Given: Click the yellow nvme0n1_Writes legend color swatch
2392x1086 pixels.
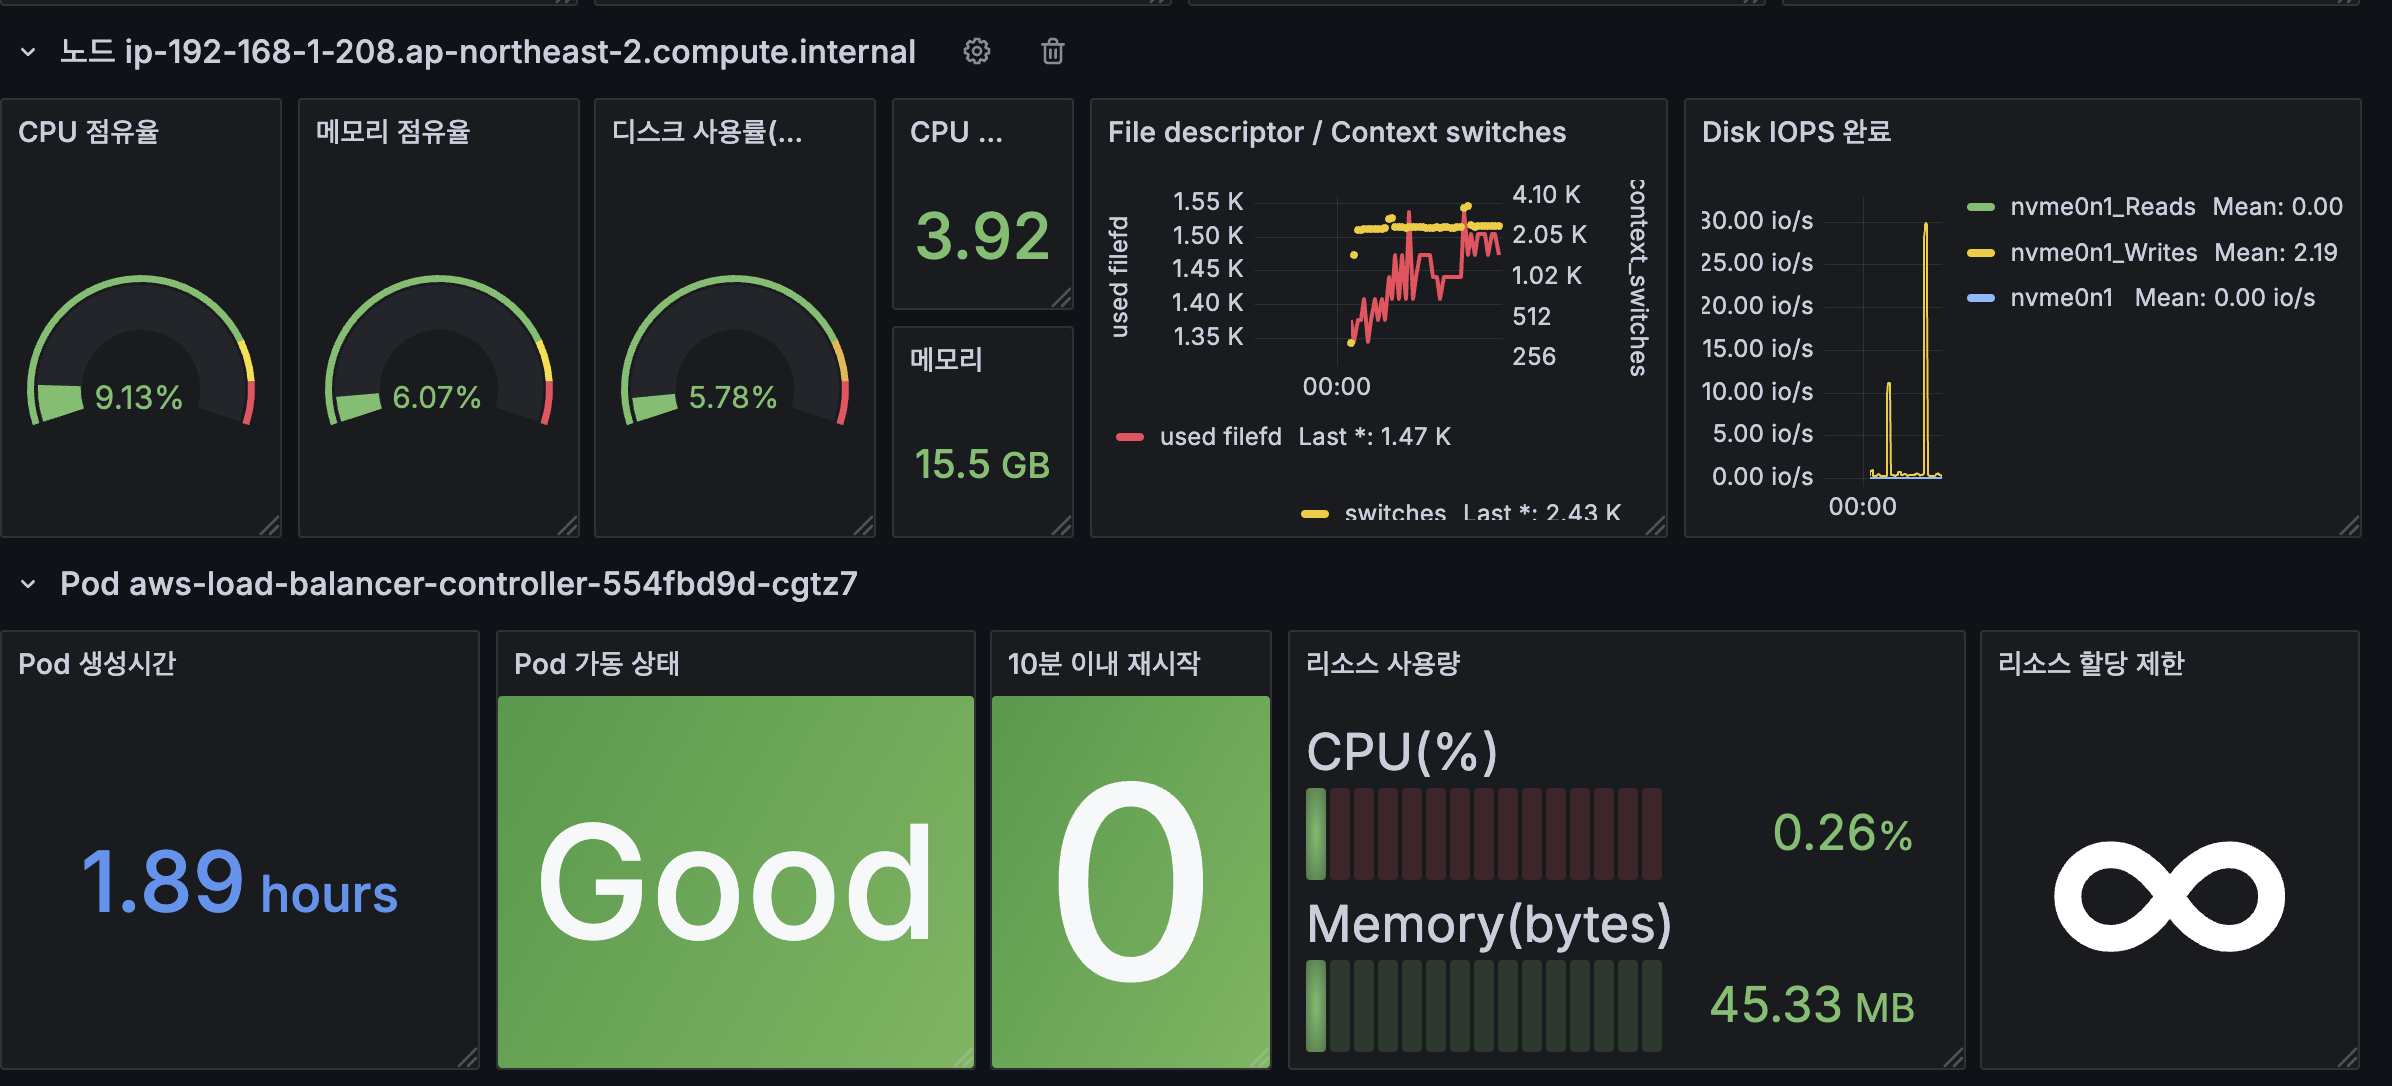Looking at the screenshot, I should coord(1980,253).
